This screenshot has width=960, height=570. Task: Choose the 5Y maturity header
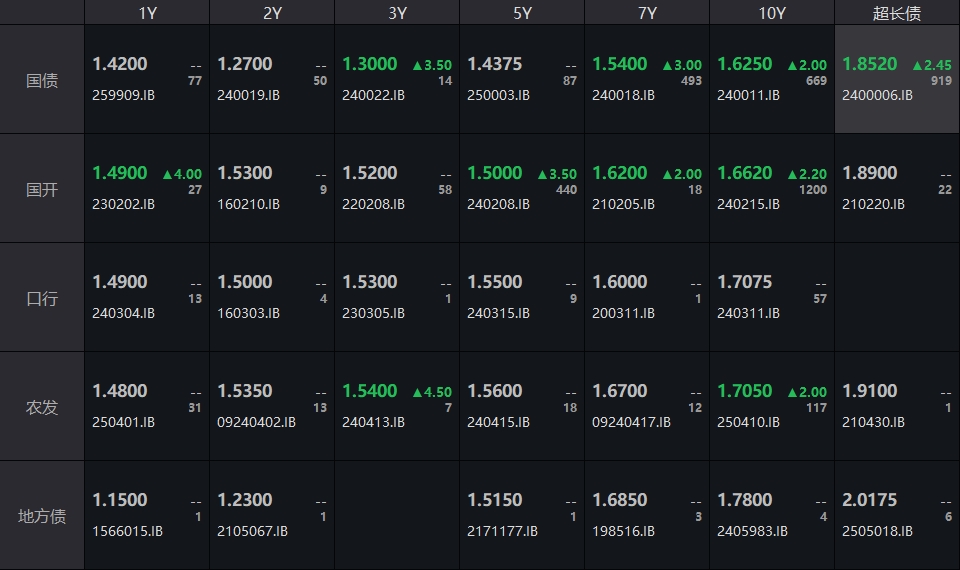(522, 13)
